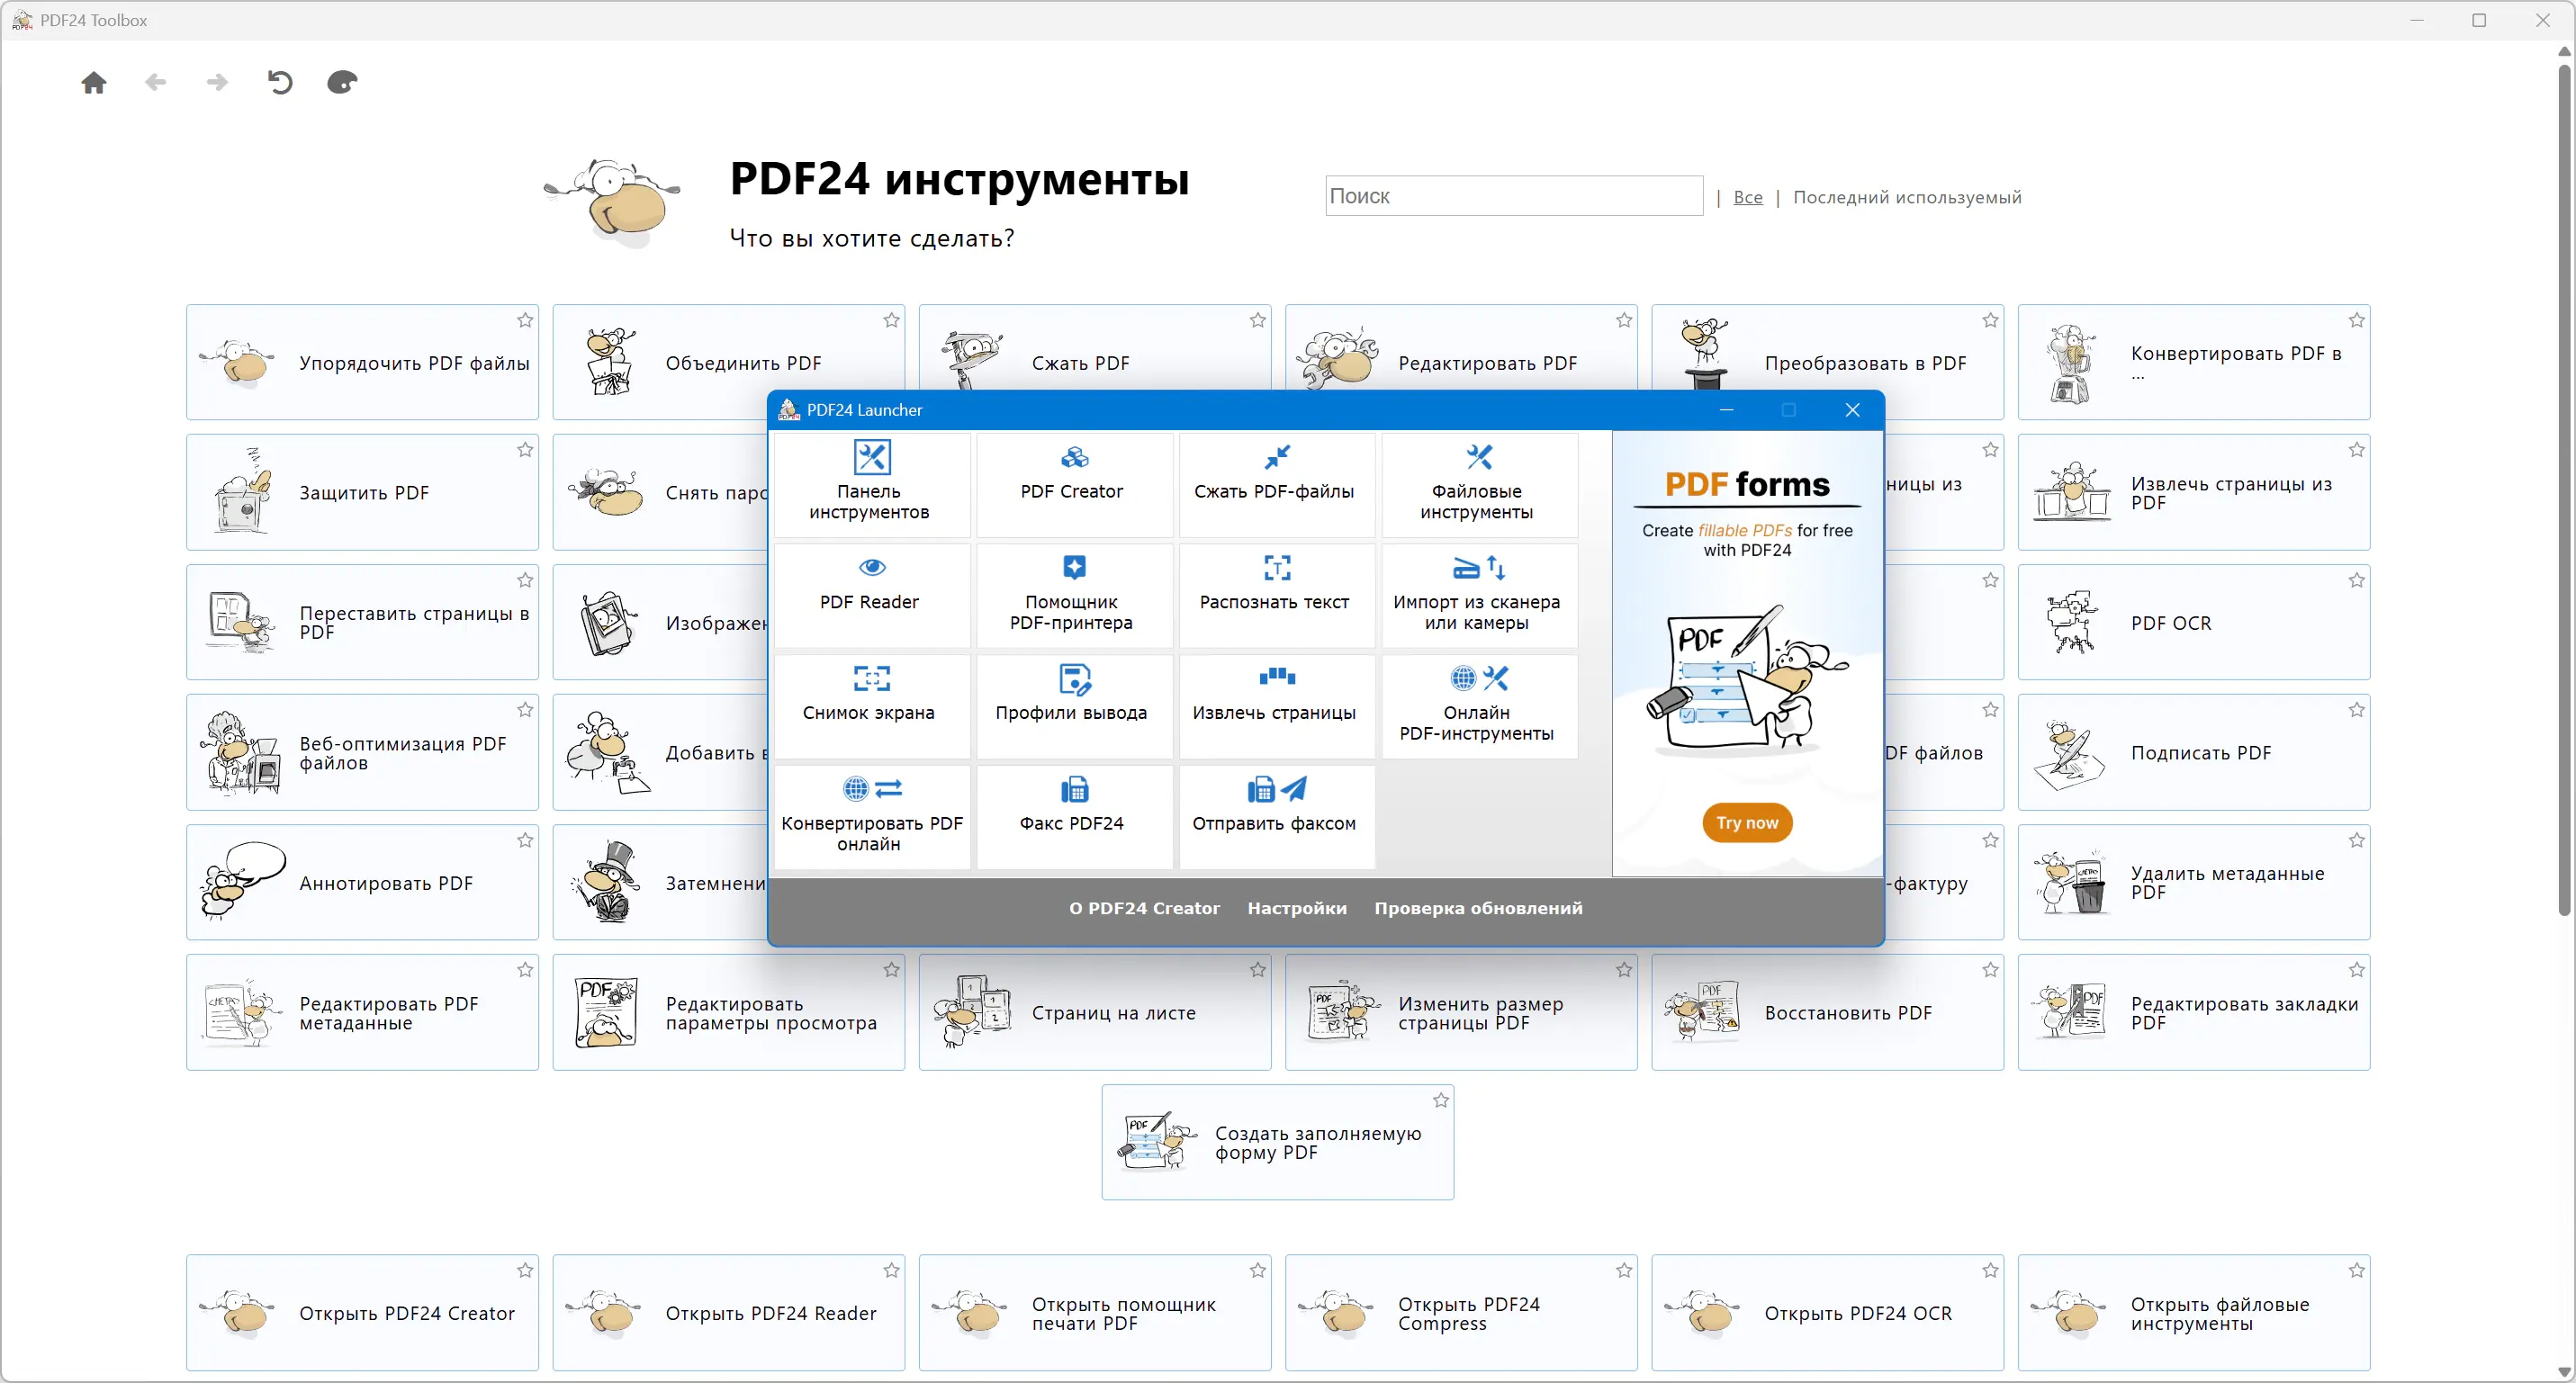This screenshot has width=2576, height=1383.
Task: Click the vertical scrollbar down arrow
Action: [x=2564, y=1372]
